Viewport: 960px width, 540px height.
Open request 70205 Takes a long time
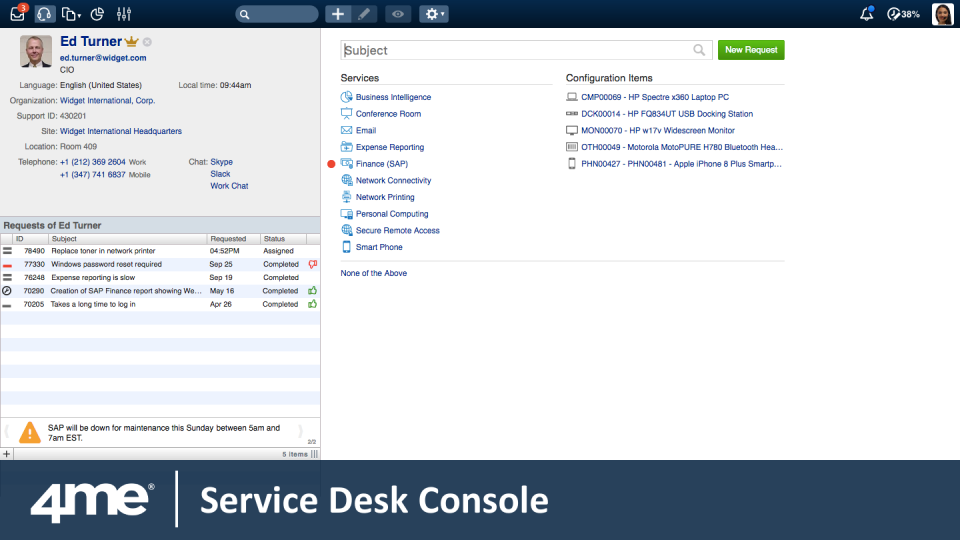coord(160,304)
